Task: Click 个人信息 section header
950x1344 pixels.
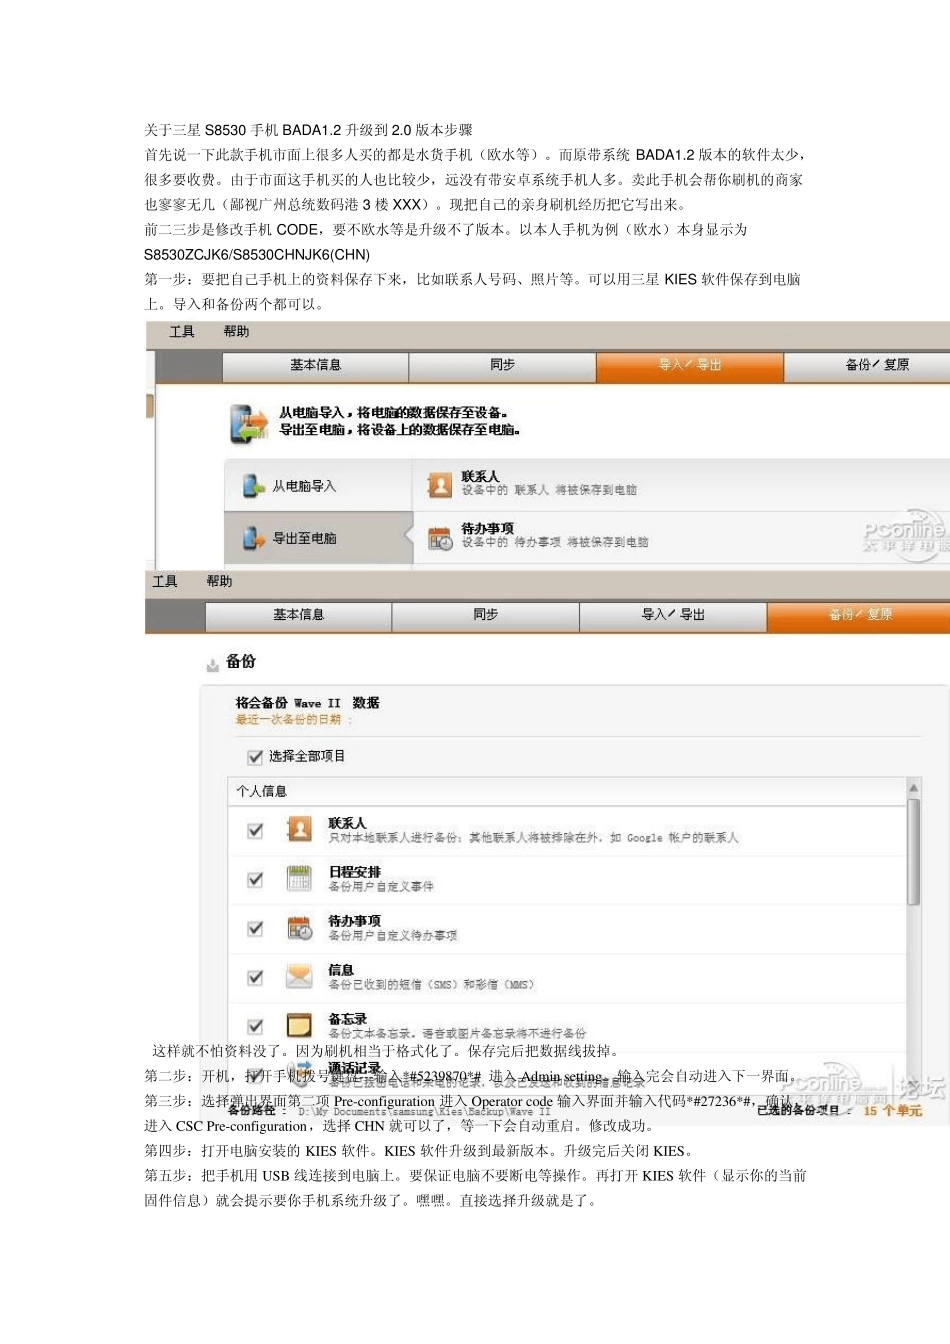Action: pyautogui.click(x=261, y=791)
